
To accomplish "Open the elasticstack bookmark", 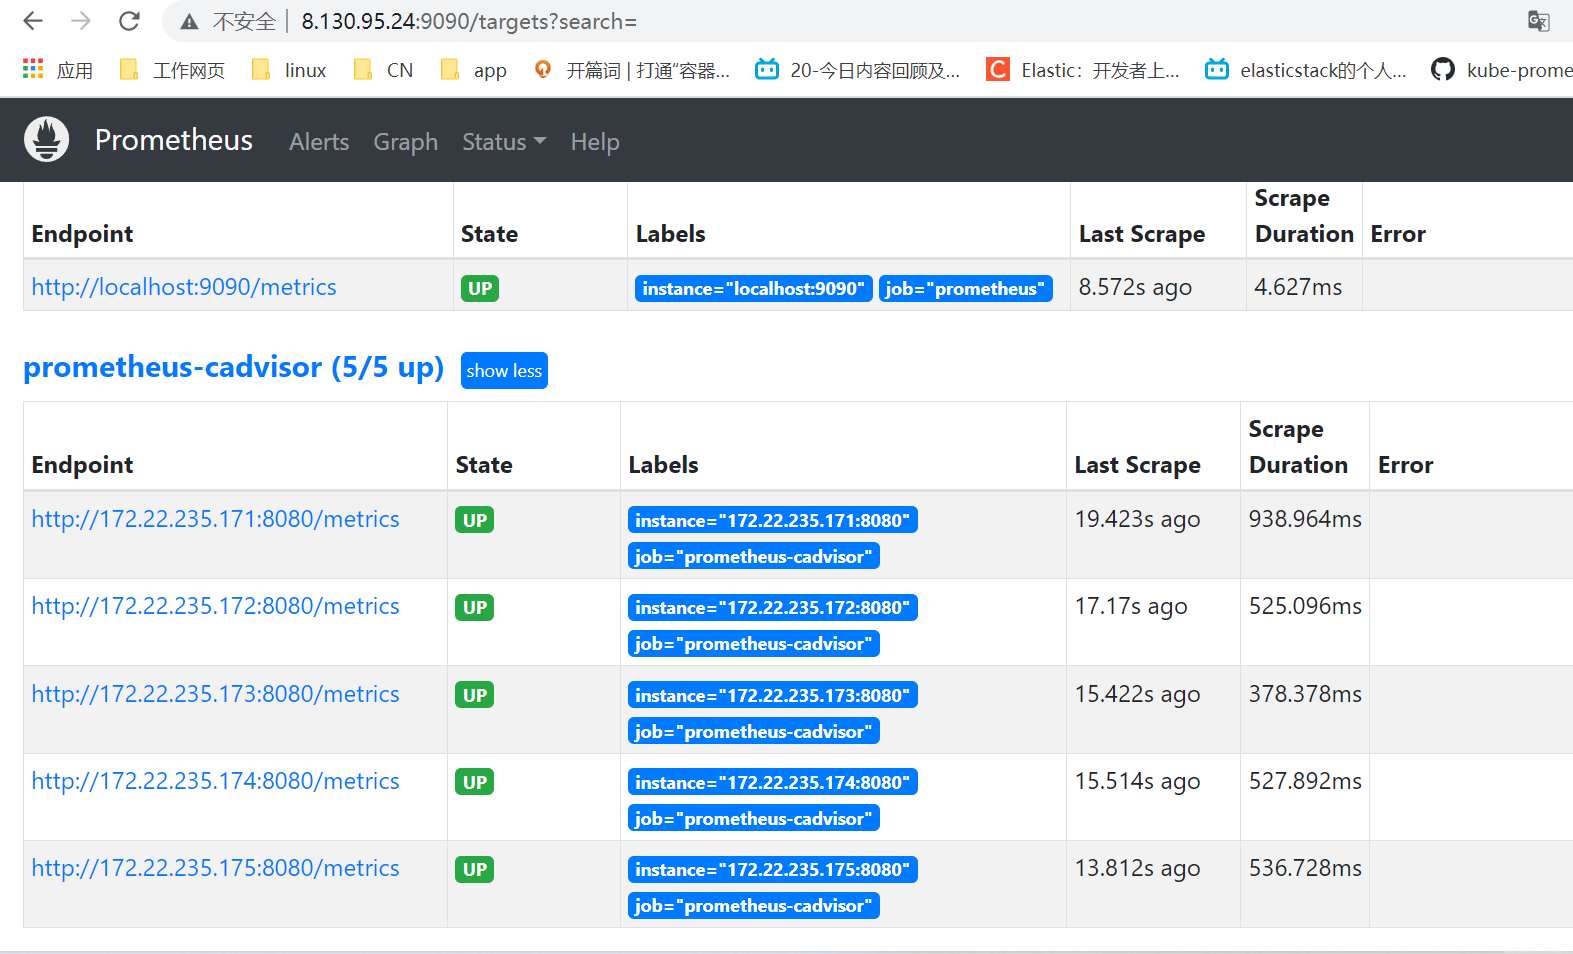I will pyautogui.click(x=1306, y=70).
